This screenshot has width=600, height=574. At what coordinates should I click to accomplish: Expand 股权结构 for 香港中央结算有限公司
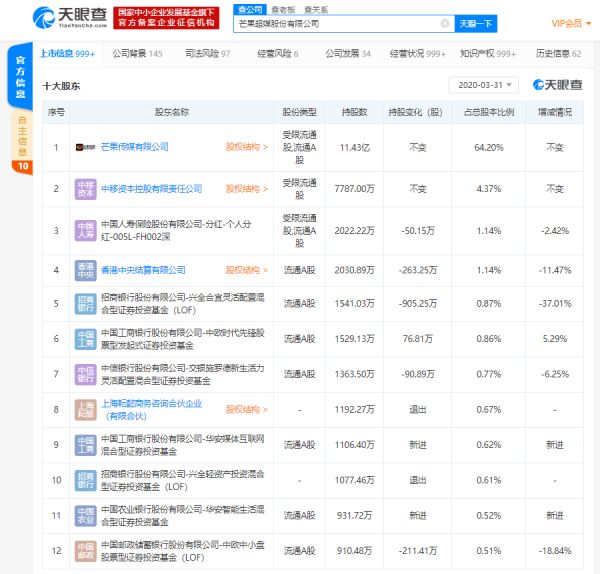(247, 270)
